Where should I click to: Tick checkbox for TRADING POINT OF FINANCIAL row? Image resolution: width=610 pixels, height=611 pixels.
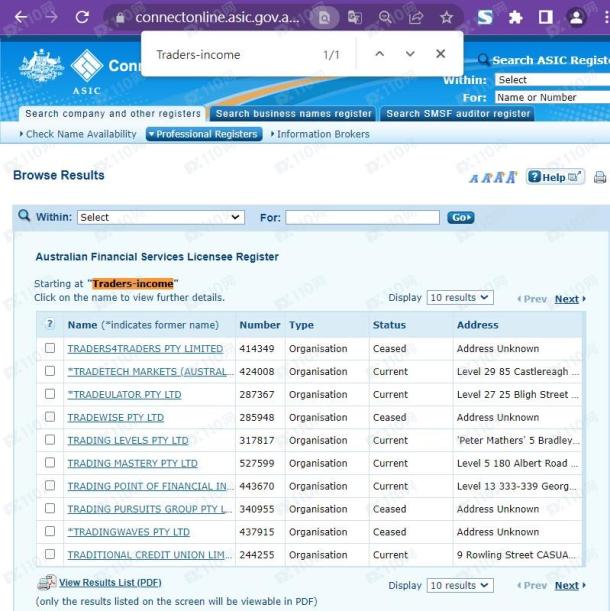coord(50,486)
